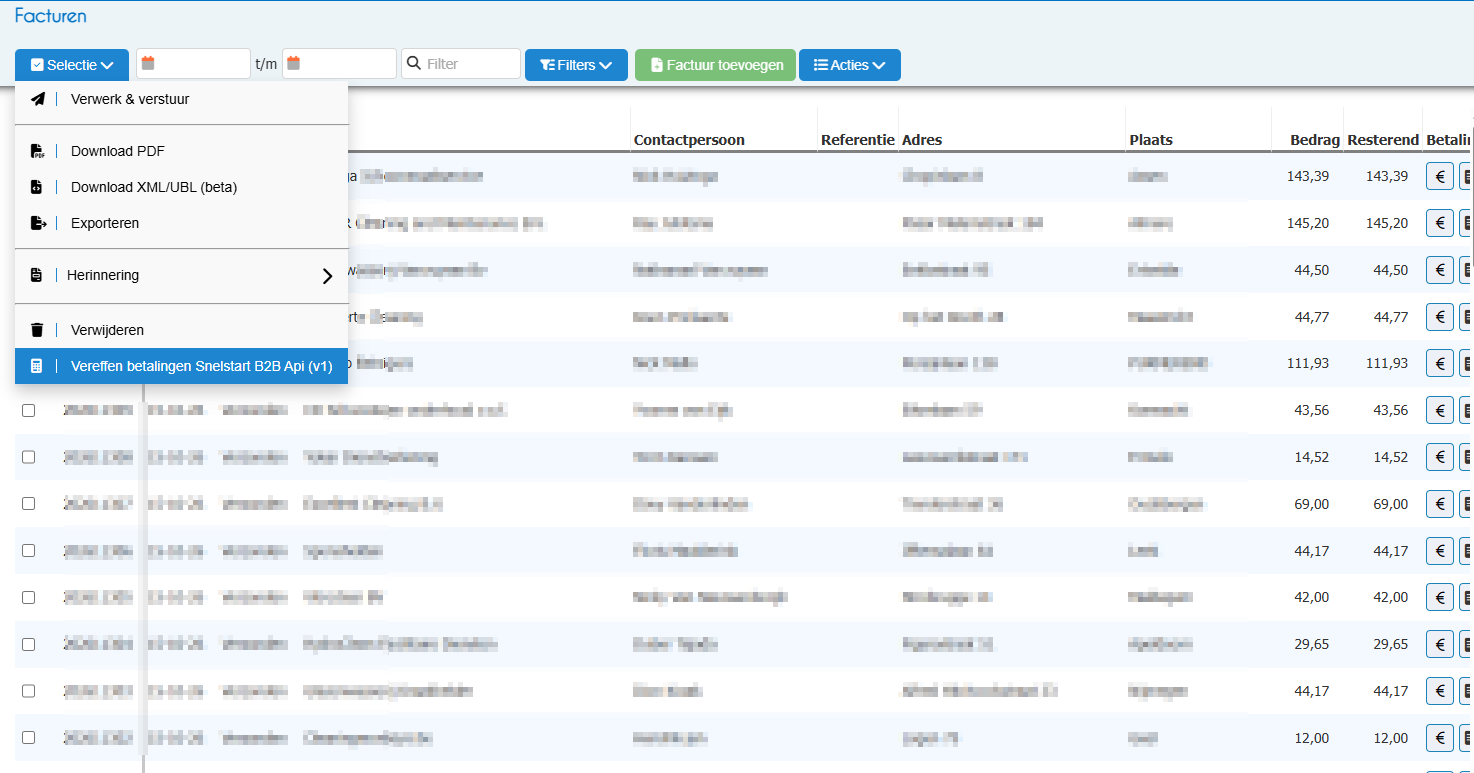Expand the Herinnering submenu
Screen dimensions: 1474x773
[x=181, y=275]
